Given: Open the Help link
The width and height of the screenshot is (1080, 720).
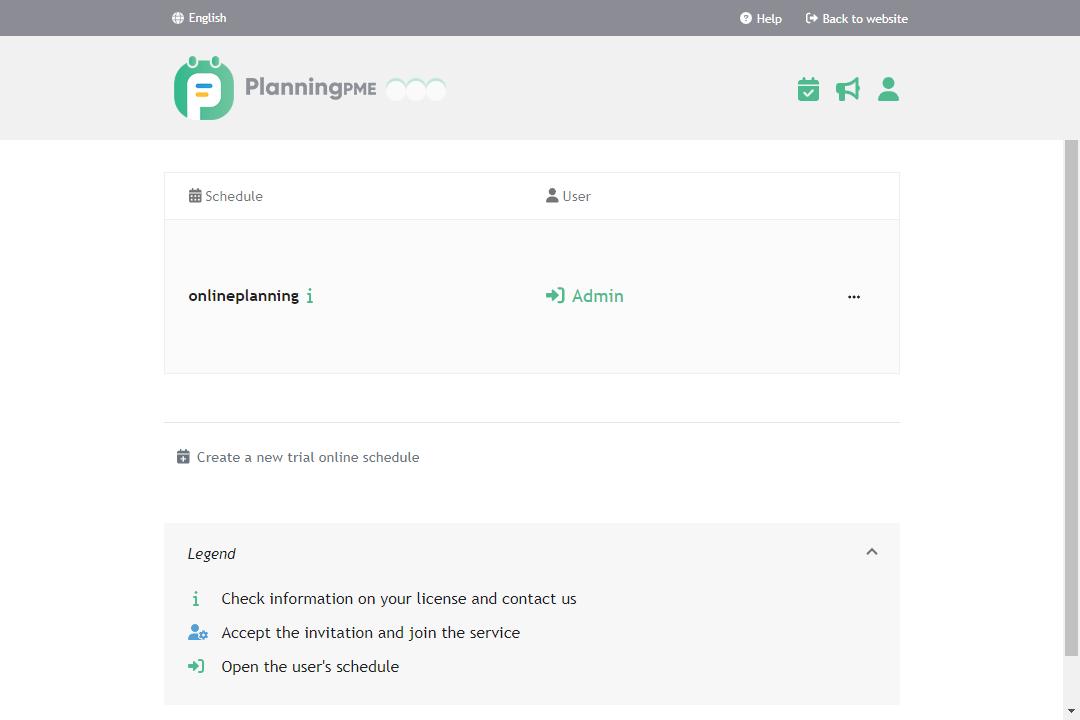Looking at the screenshot, I should (x=760, y=19).
